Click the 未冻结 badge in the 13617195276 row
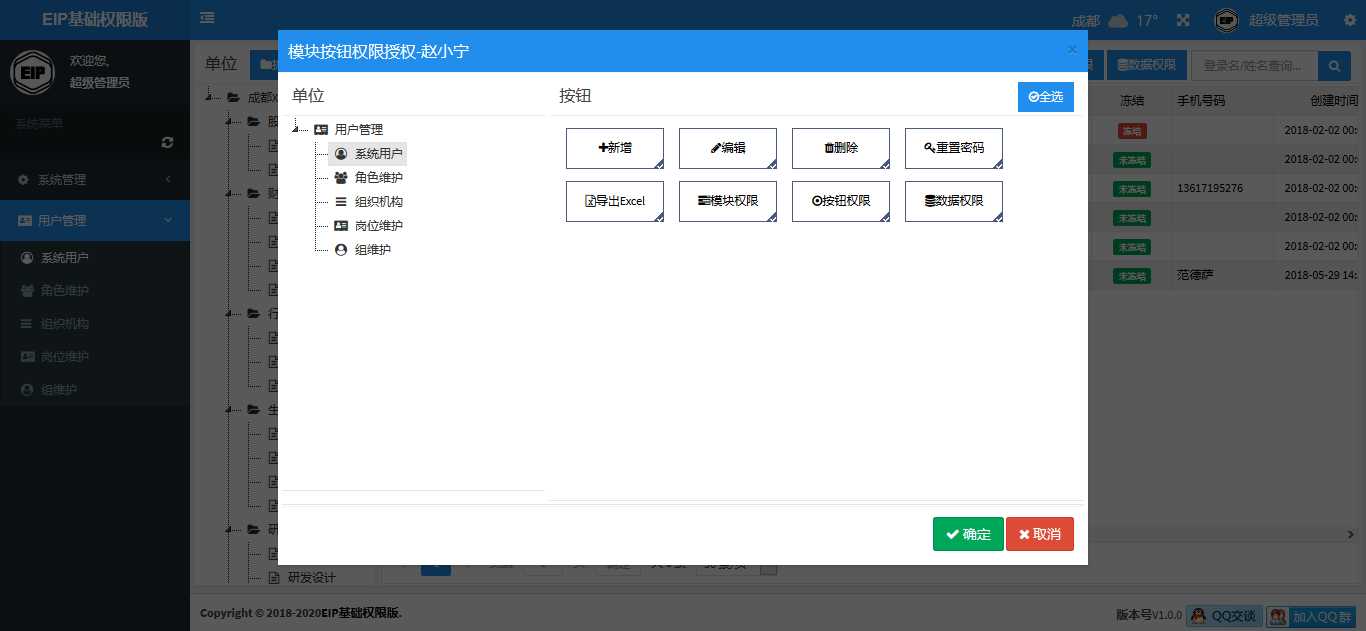The image size is (1366, 631). pos(1132,189)
